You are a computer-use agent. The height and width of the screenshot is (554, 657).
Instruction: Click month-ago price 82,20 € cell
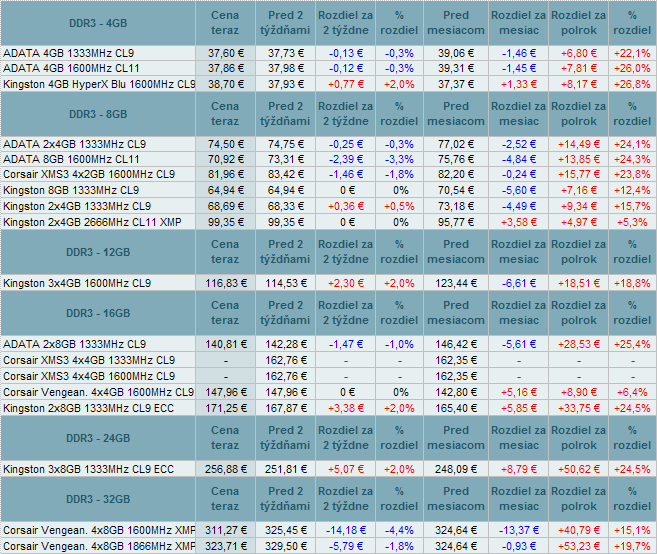456,174
